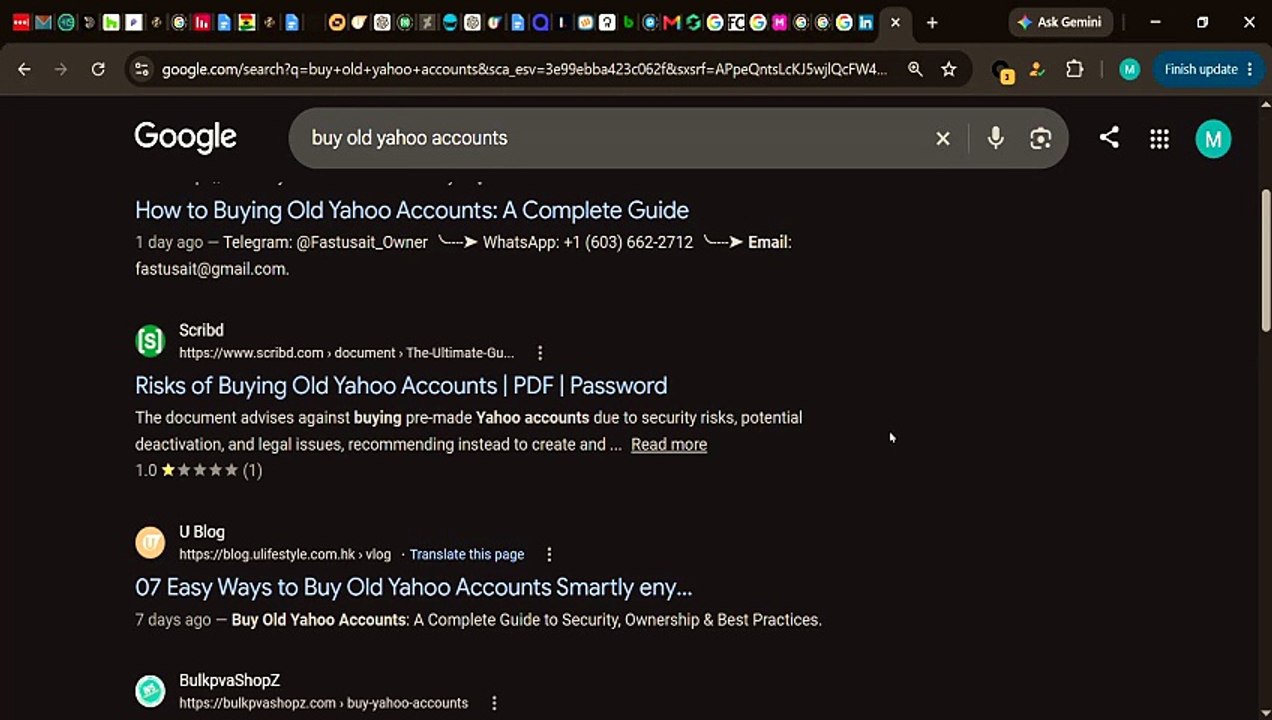Viewport: 1272px width, 720px height.
Task: Reload the current Google search page
Action: coord(98,69)
